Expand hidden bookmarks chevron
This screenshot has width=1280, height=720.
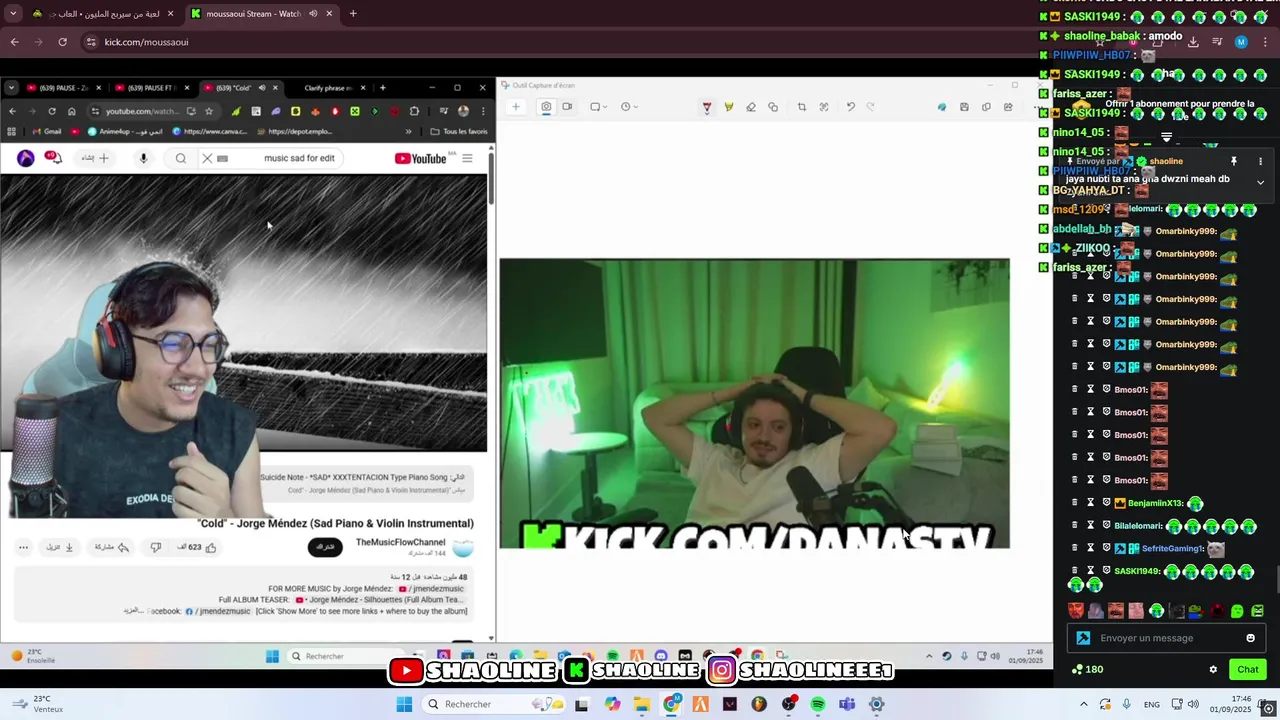click(408, 131)
